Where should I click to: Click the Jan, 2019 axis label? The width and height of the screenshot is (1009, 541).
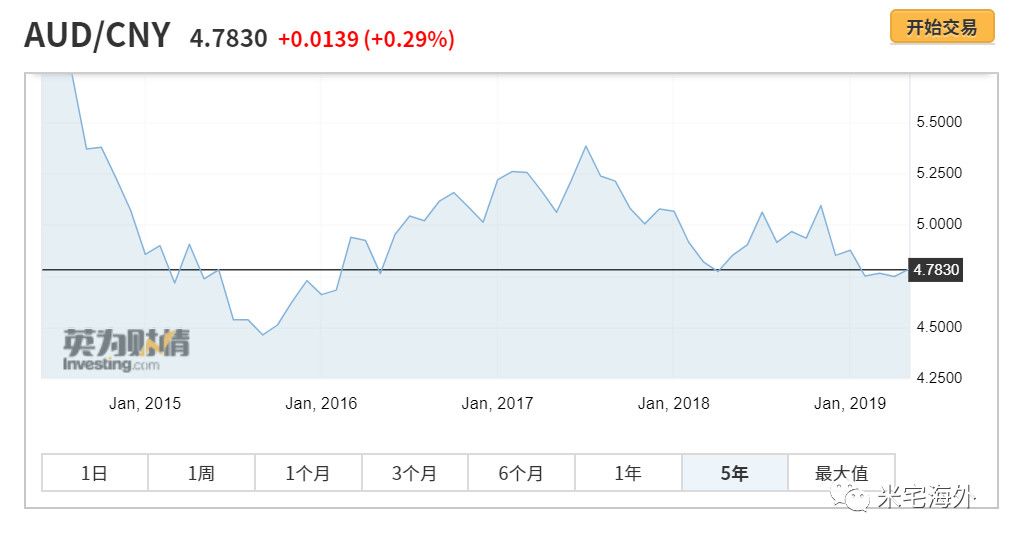coord(850,404)
